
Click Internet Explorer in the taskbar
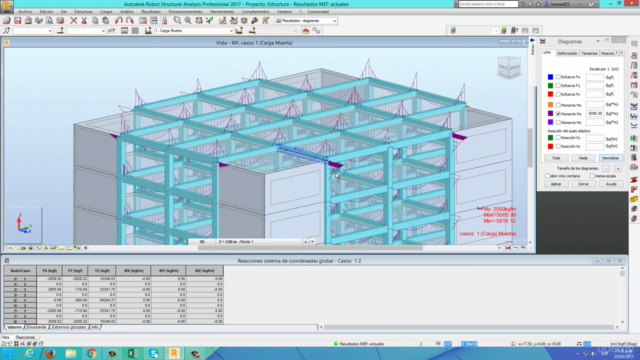tap(29, 353)
